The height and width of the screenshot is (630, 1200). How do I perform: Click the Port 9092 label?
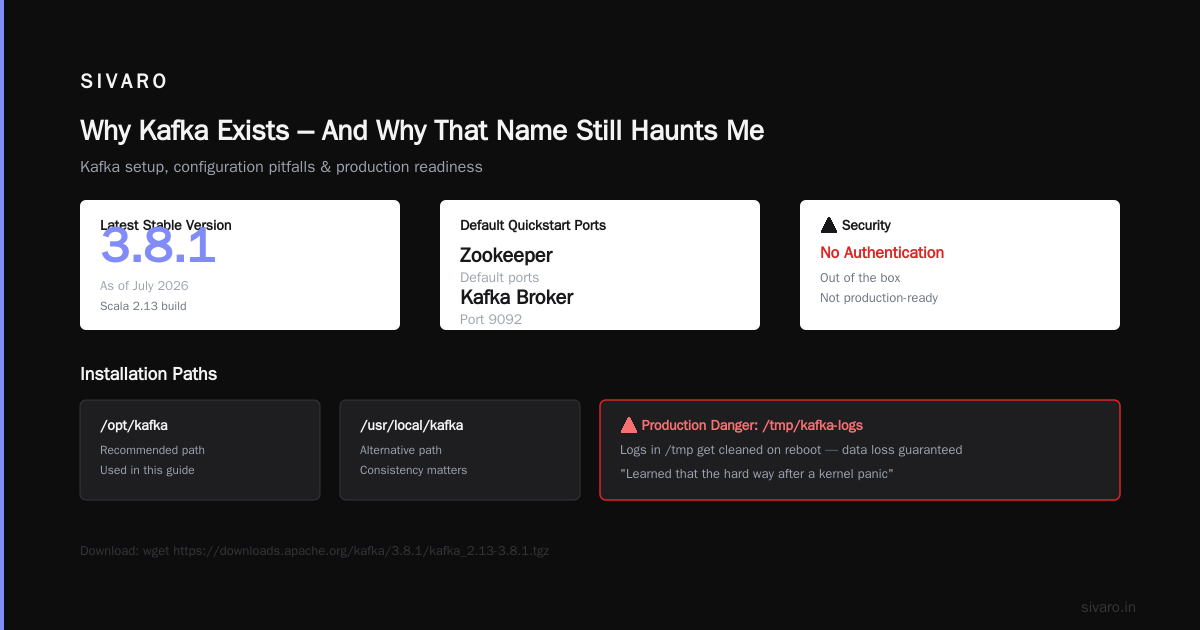(491, 319)
